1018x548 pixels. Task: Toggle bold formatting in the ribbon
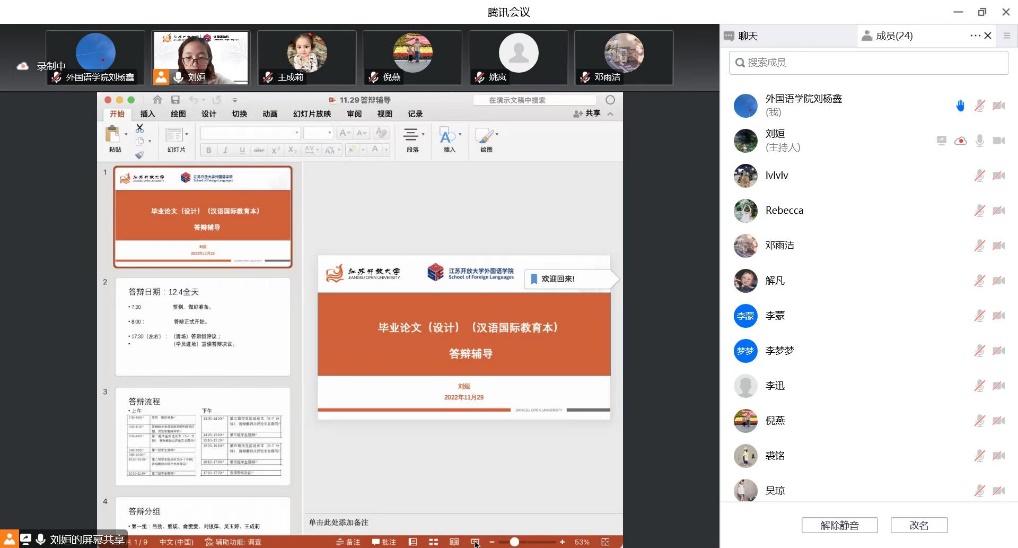click(x=209, y=150)
